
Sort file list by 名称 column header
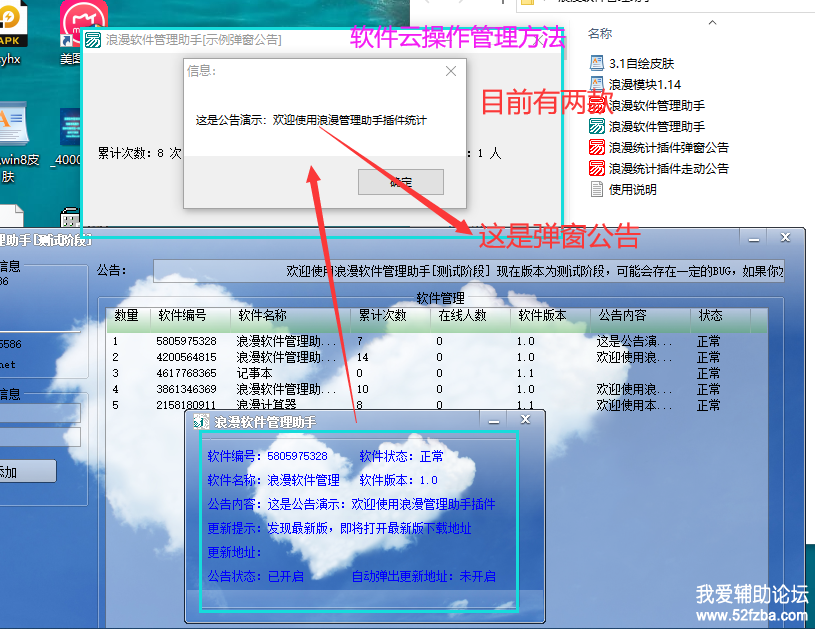[x=600, y=33]
